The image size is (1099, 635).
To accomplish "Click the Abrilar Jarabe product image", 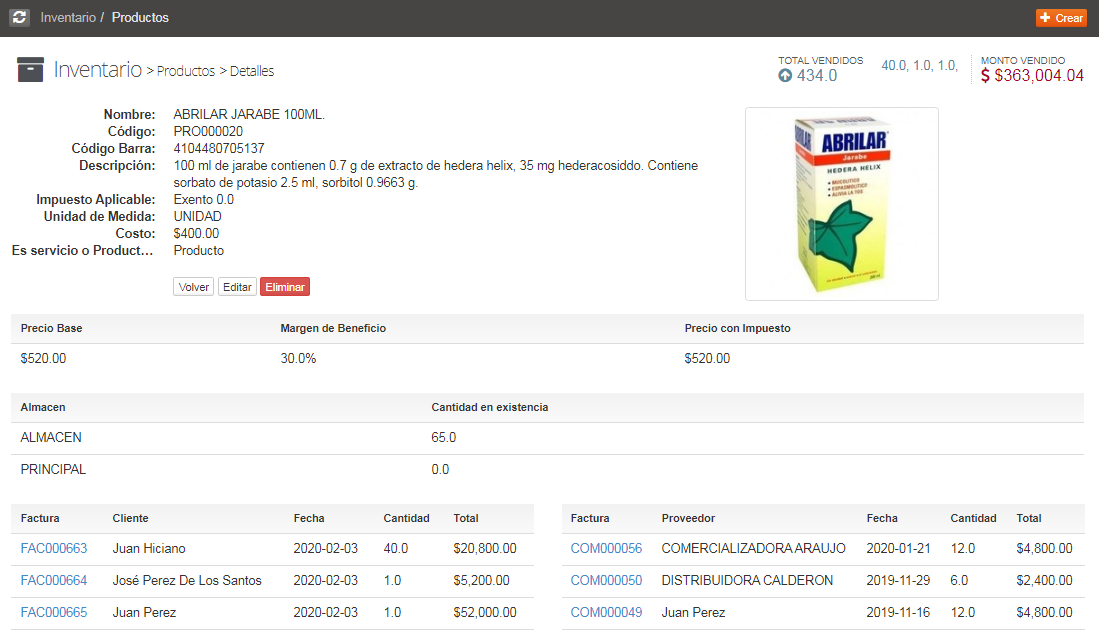I will tap(841, 203).
